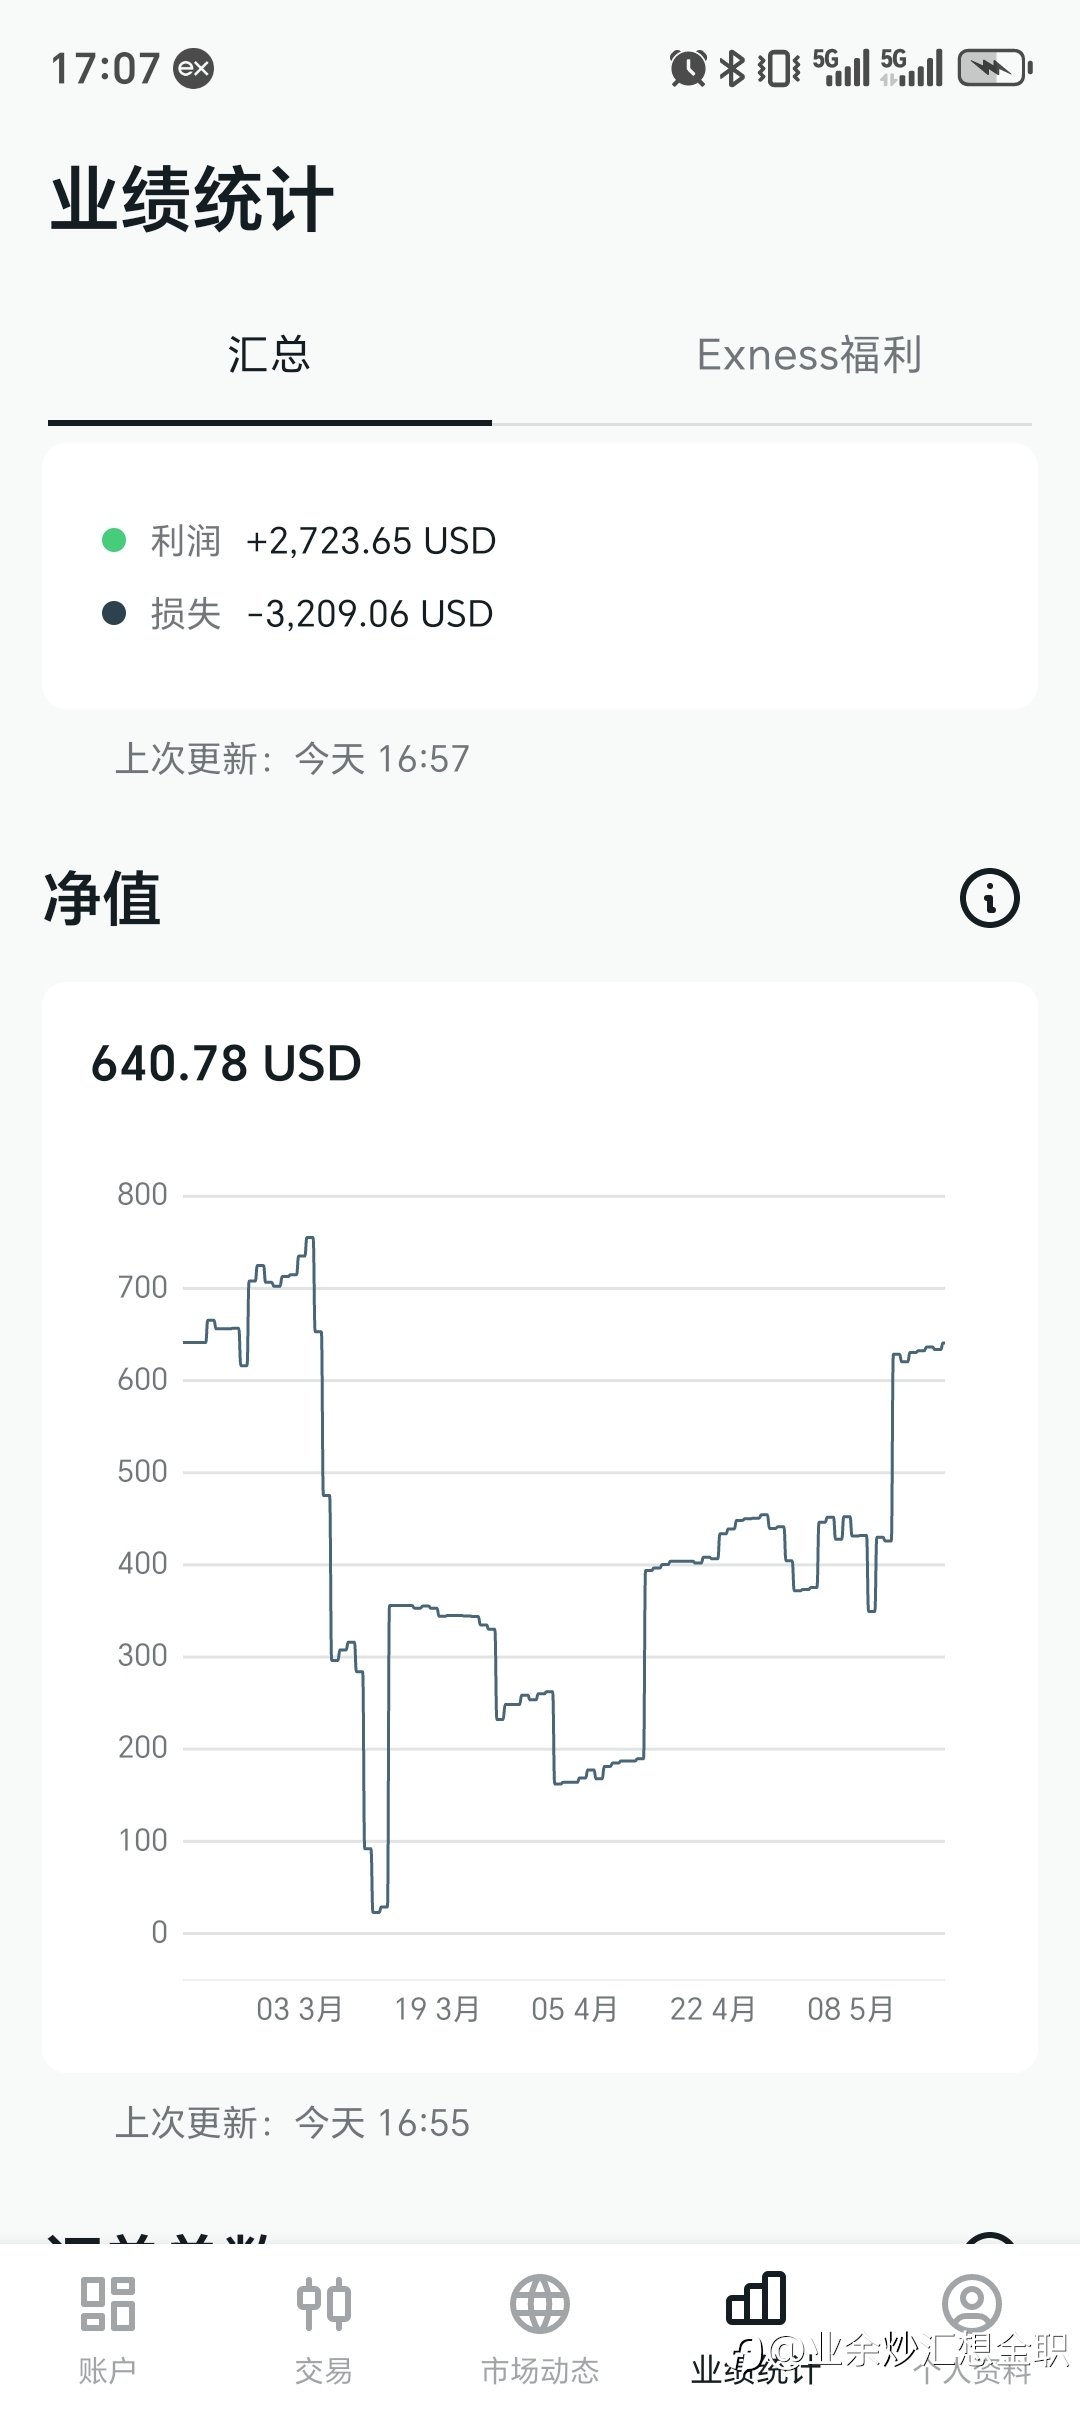Tap the info icon beside 净值
This screenshot has width=1080, height=2412.
coord(990,897)
